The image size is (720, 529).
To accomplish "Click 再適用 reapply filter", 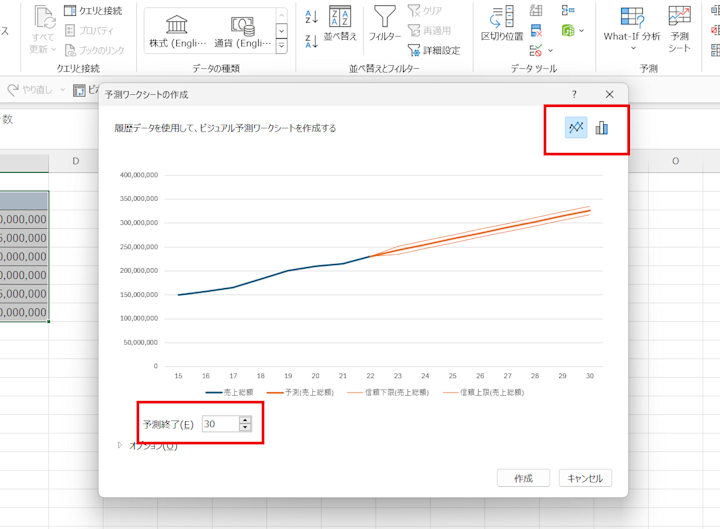I will 429,30.
